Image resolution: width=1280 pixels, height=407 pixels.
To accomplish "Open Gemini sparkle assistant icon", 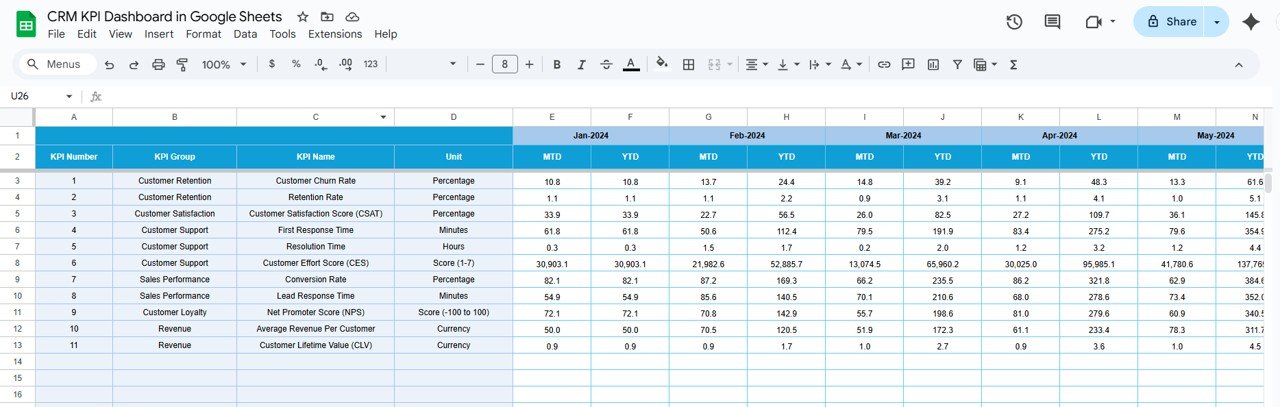I will (x=1250, y=21).
